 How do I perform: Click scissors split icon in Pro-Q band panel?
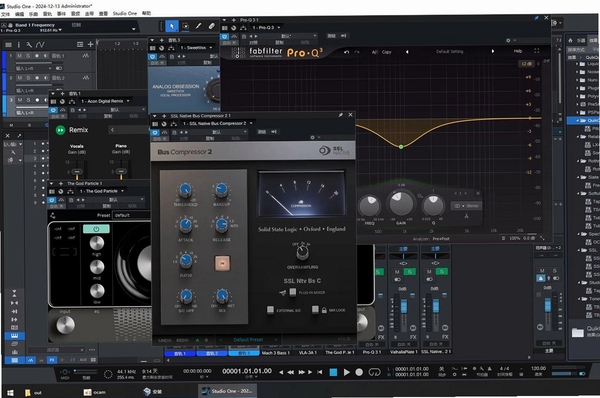tap(466, 216)
